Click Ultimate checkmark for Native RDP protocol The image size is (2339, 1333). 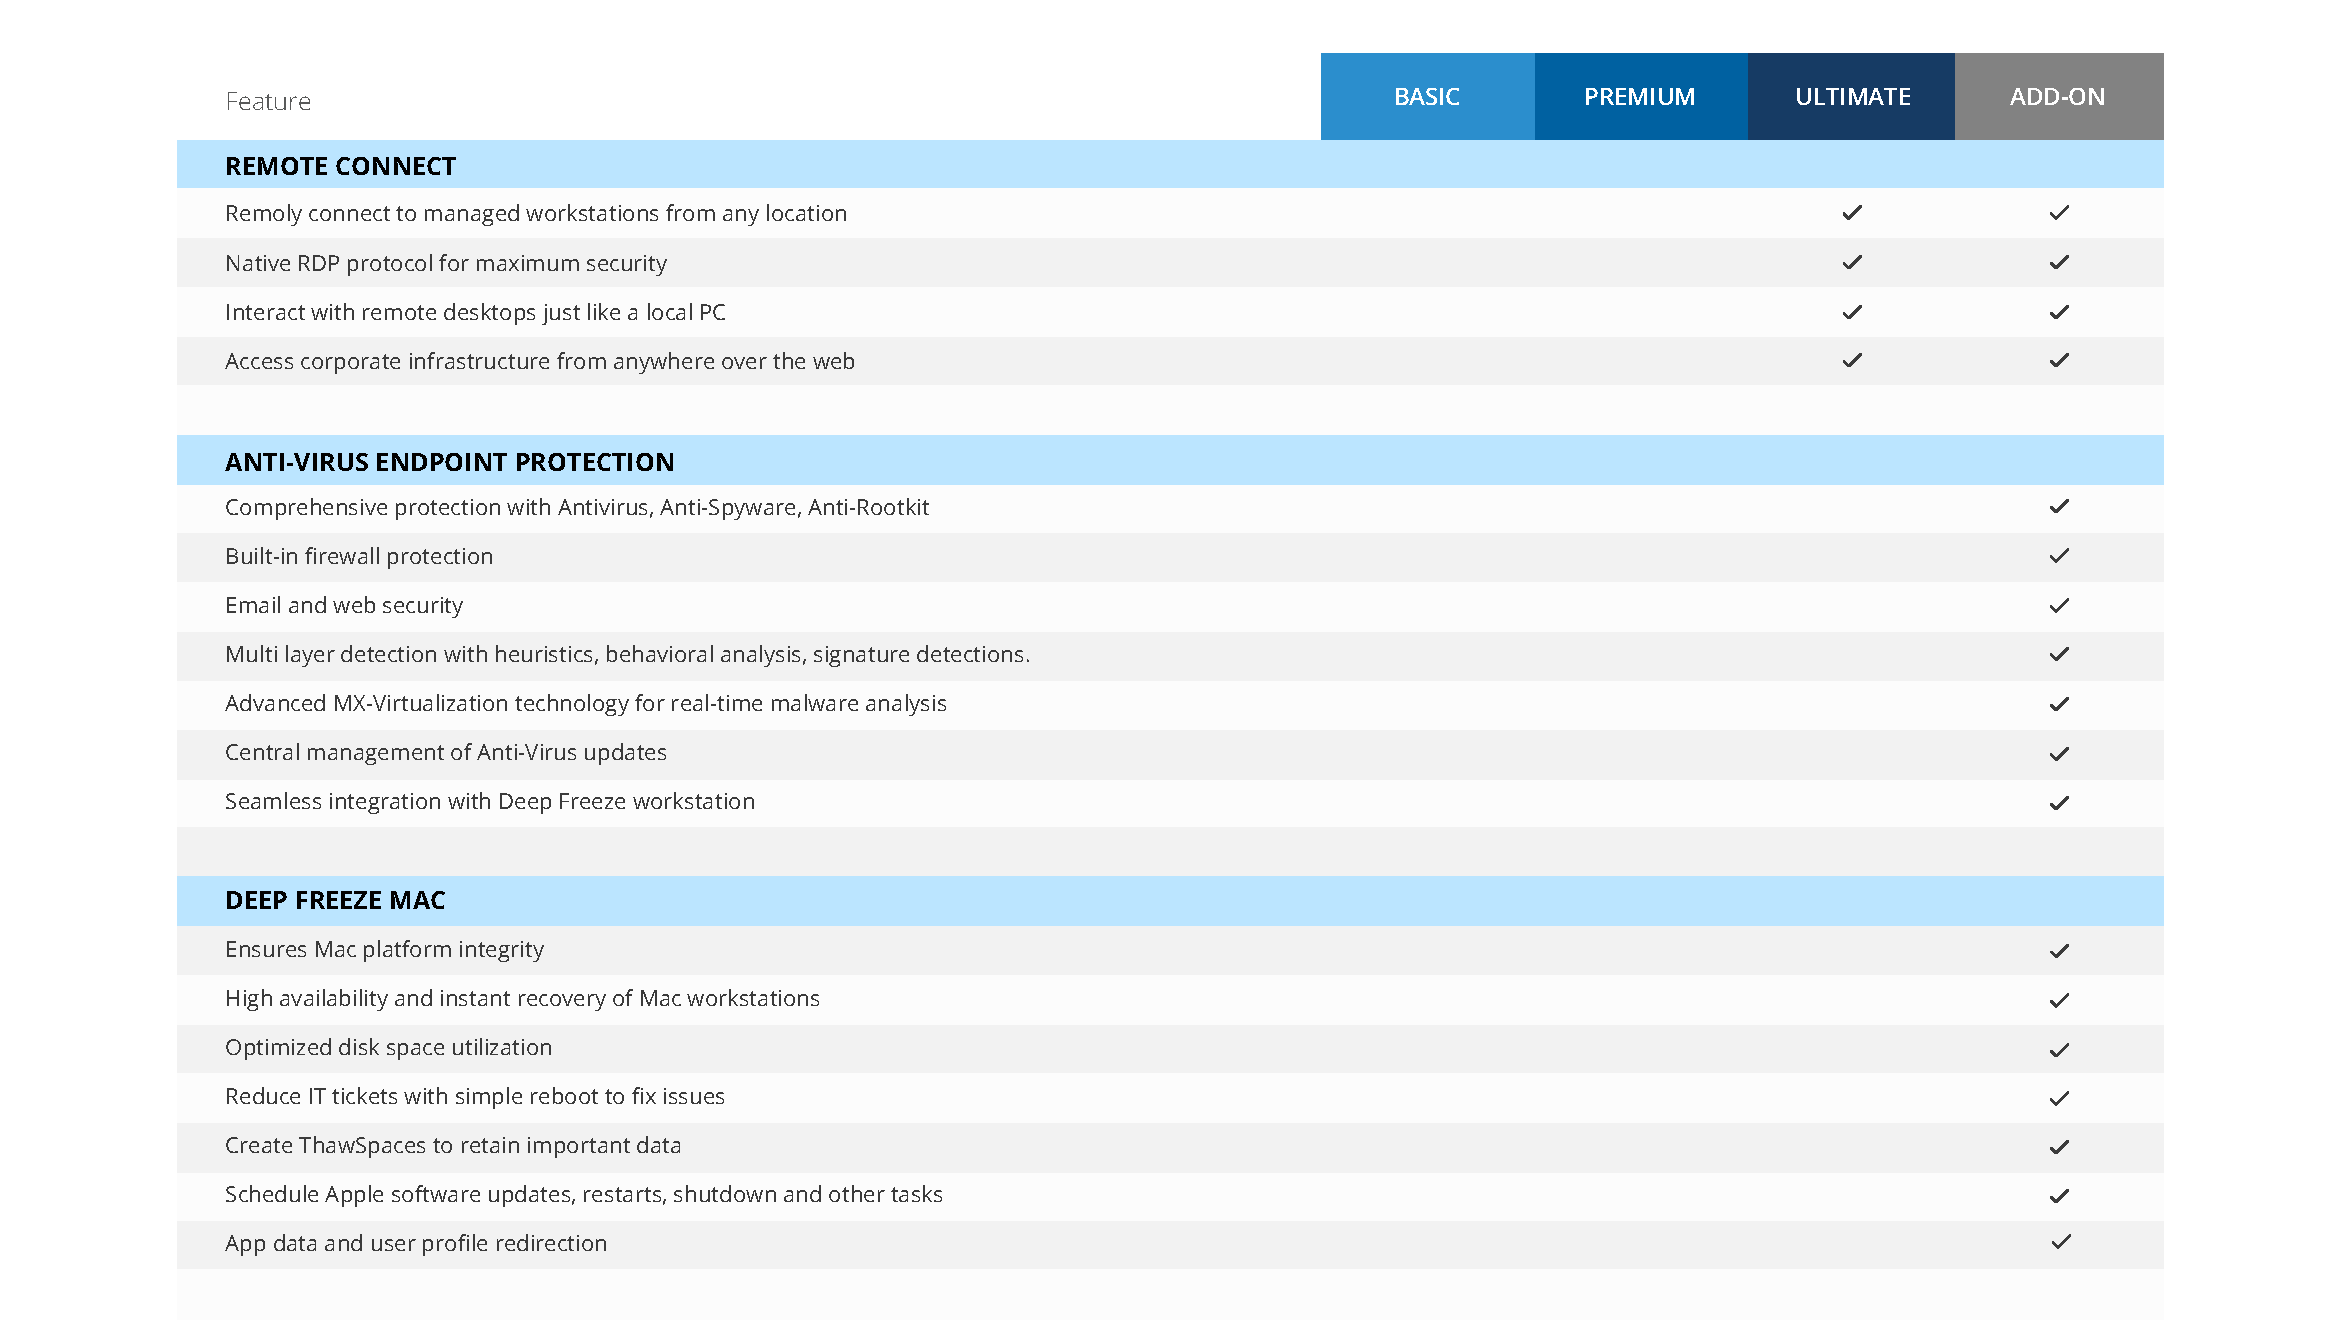click(1852, 262)
